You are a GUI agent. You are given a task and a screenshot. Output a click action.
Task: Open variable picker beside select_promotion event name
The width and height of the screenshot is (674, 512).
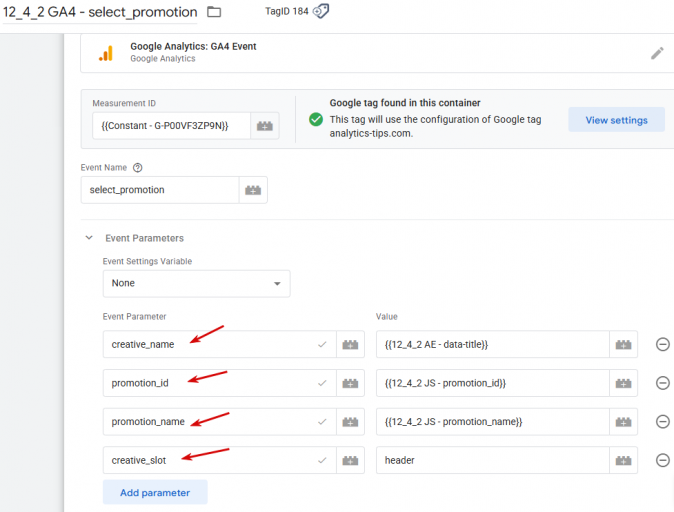coord(253,190)
